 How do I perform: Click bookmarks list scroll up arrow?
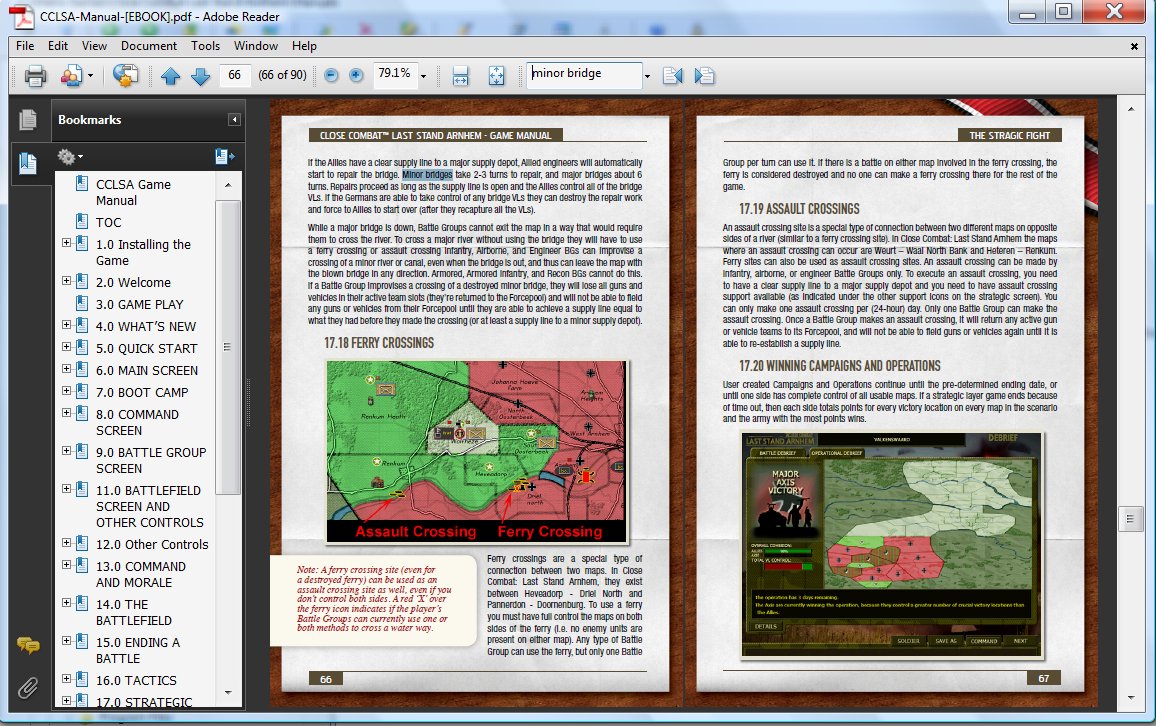point(228,185)
